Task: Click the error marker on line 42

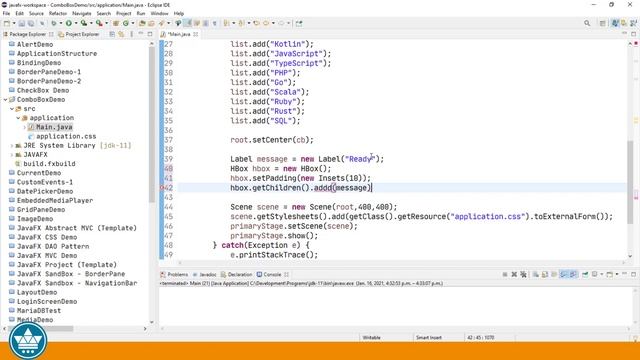Action: 162,188
